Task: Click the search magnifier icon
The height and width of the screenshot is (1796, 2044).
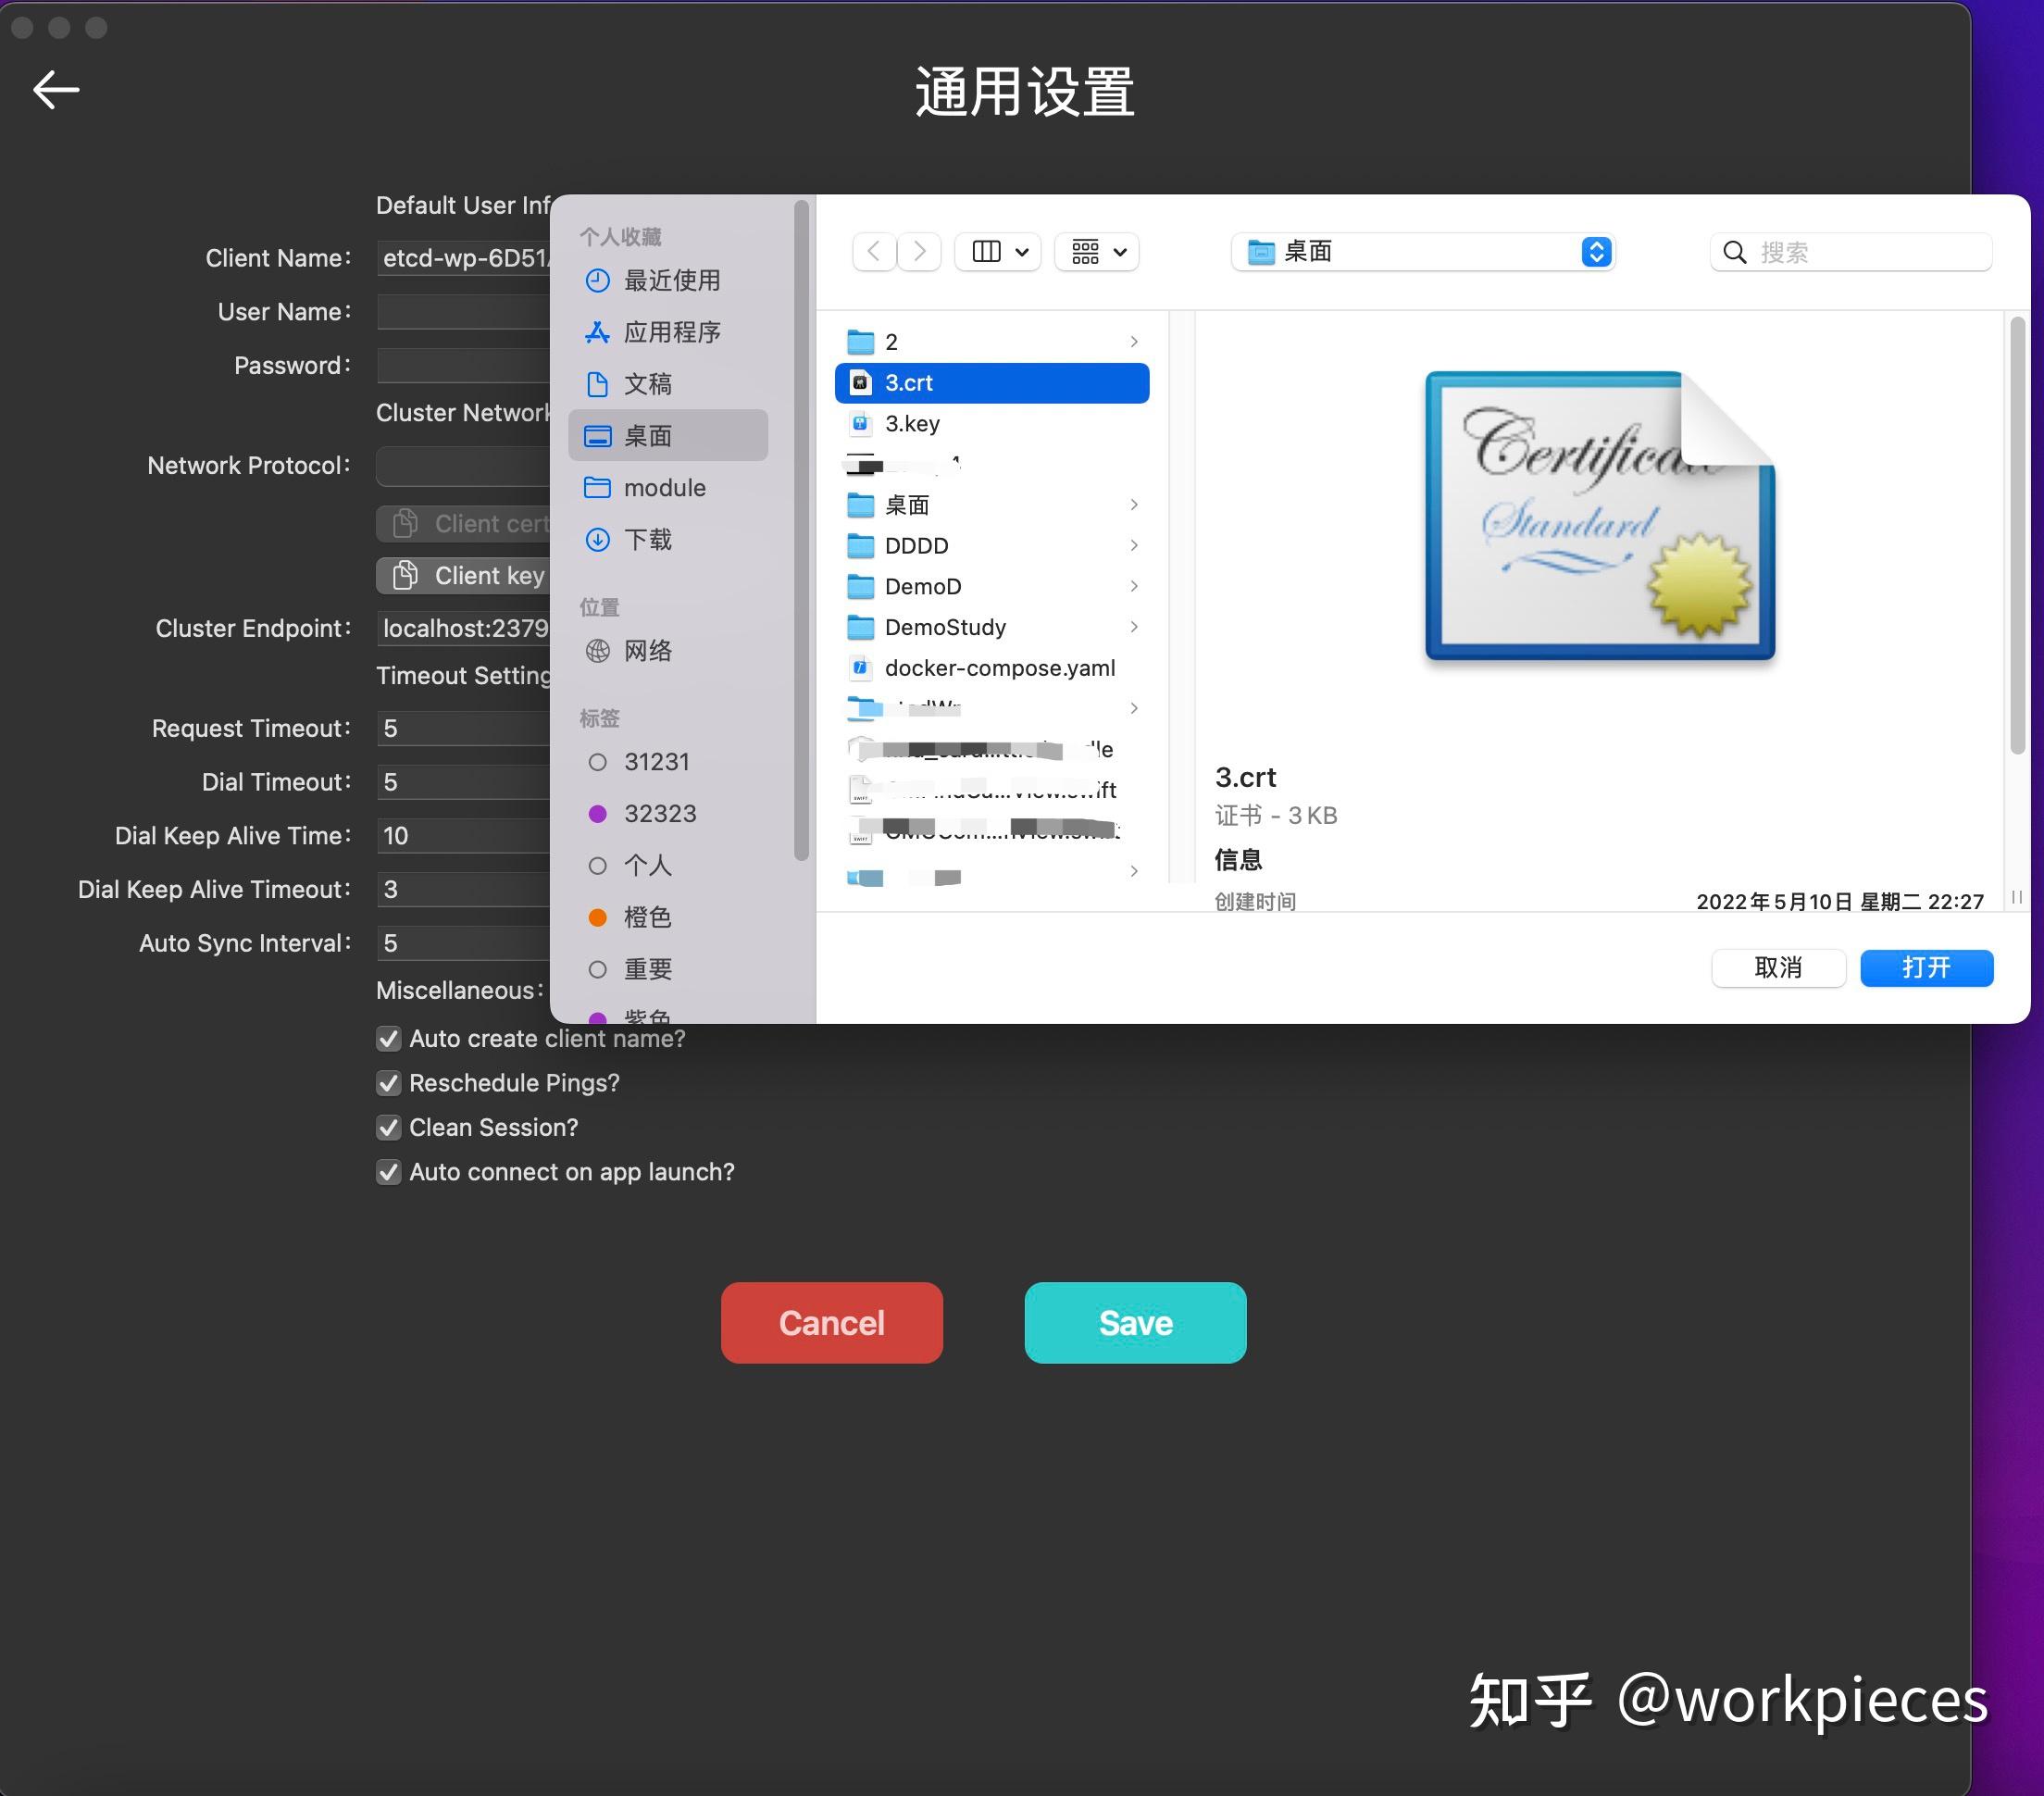Action: (x=1734, y=252)
